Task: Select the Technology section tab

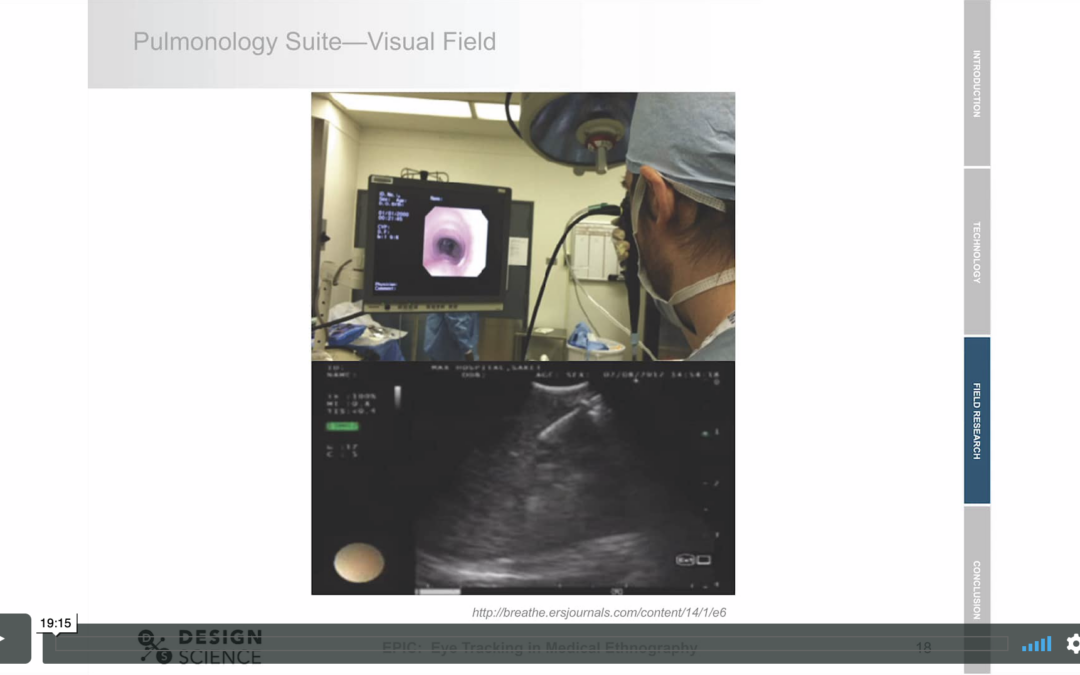Action: coord(977,252)
